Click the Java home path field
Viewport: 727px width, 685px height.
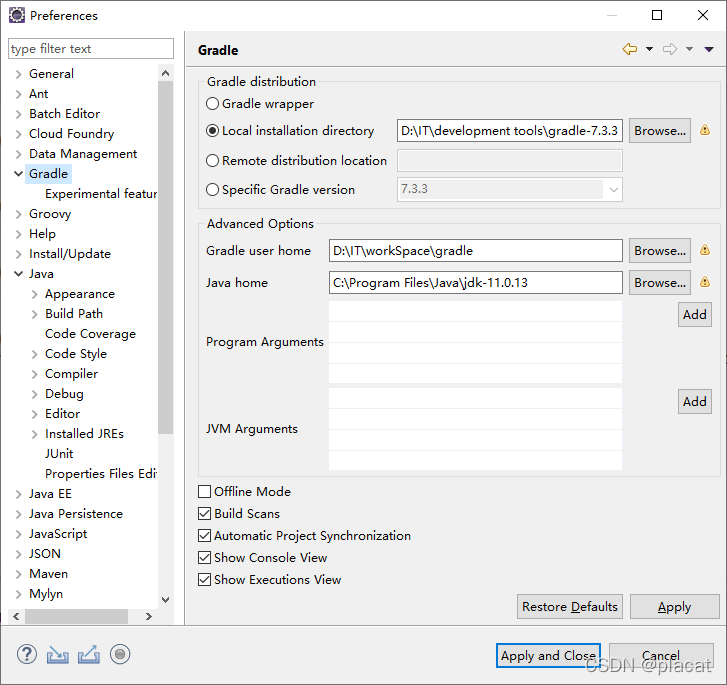click(x=476, y=282)
